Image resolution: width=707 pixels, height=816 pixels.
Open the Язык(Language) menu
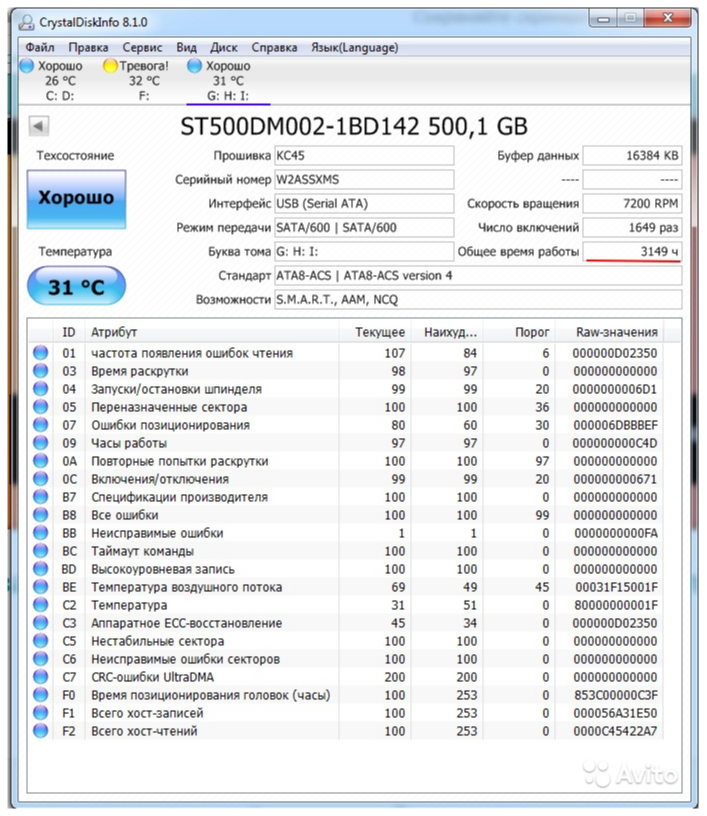(x=354, y=47)
